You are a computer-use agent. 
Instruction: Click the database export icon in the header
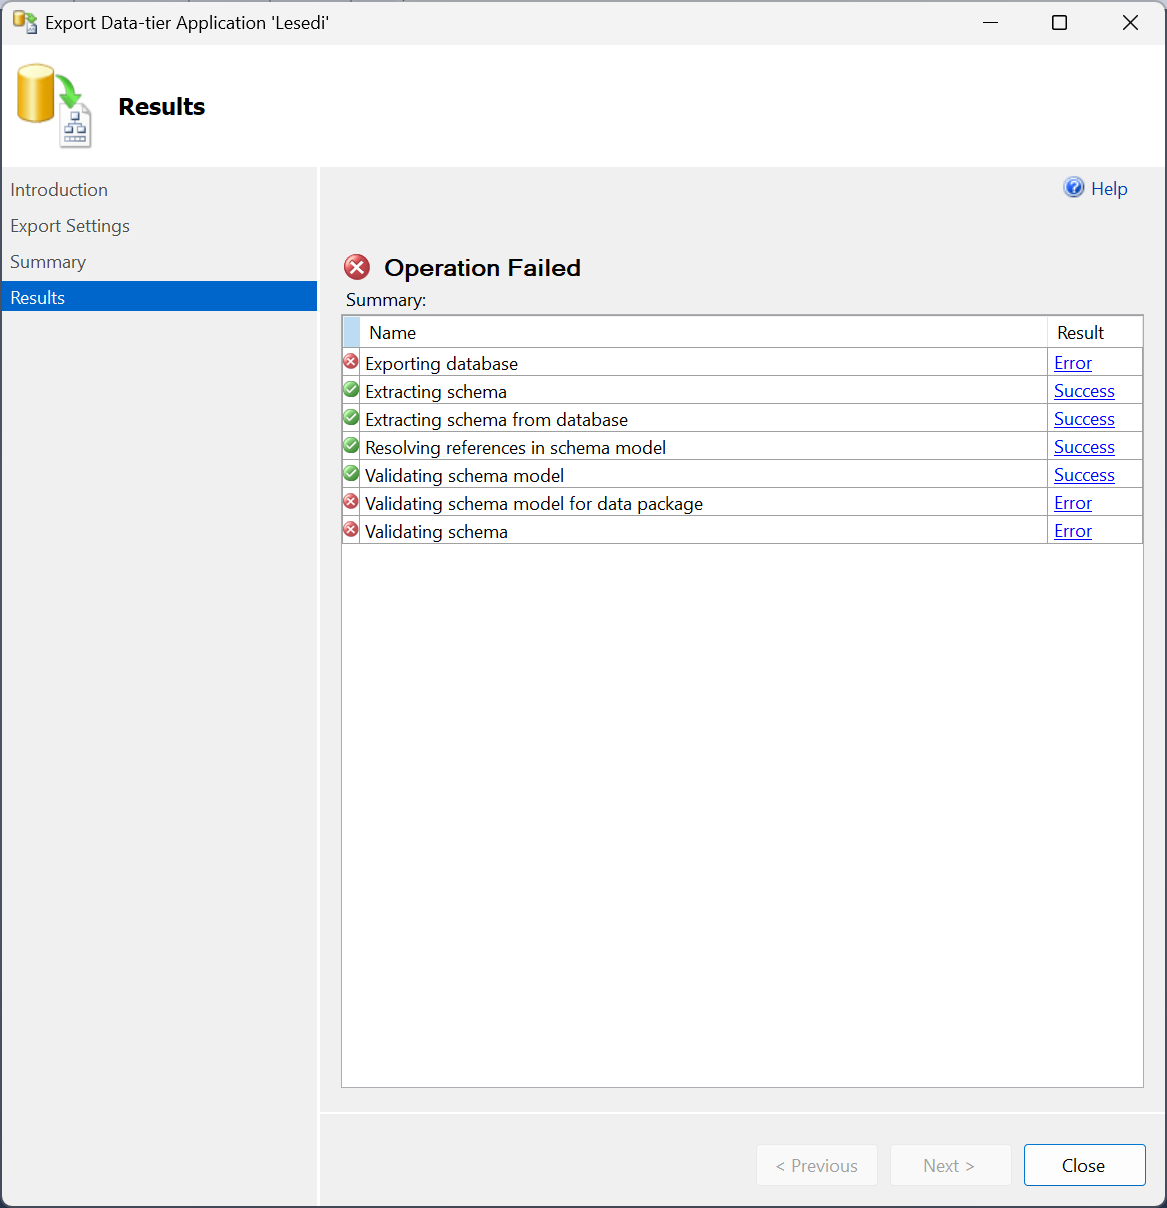click(52, 105)
